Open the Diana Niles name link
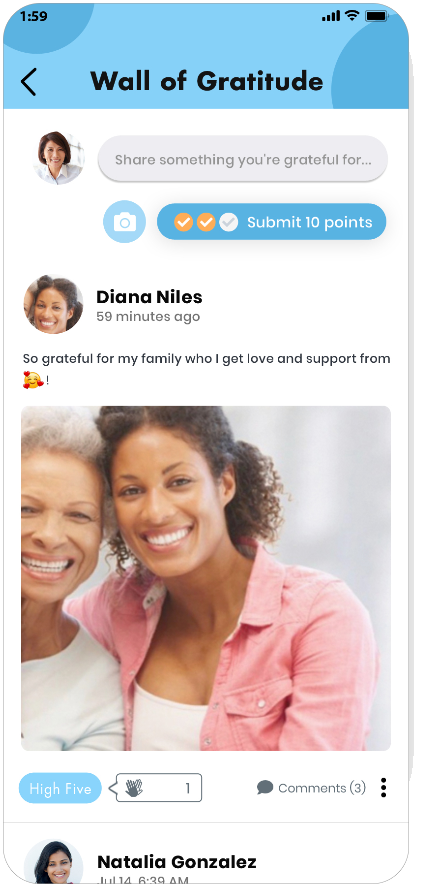Screen dimensions: 421x889 pos(149,297)
